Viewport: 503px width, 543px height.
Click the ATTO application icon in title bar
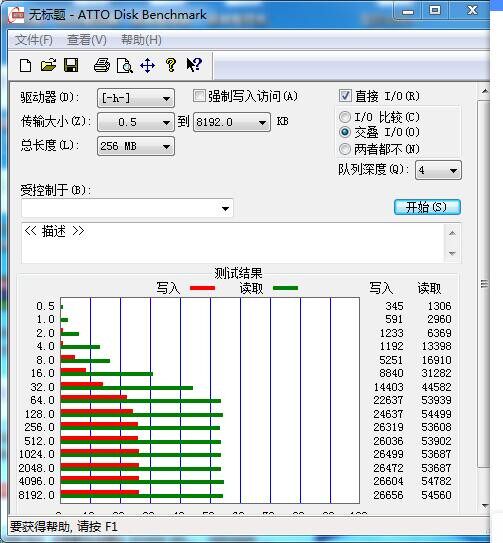click(x=16, y=15)
